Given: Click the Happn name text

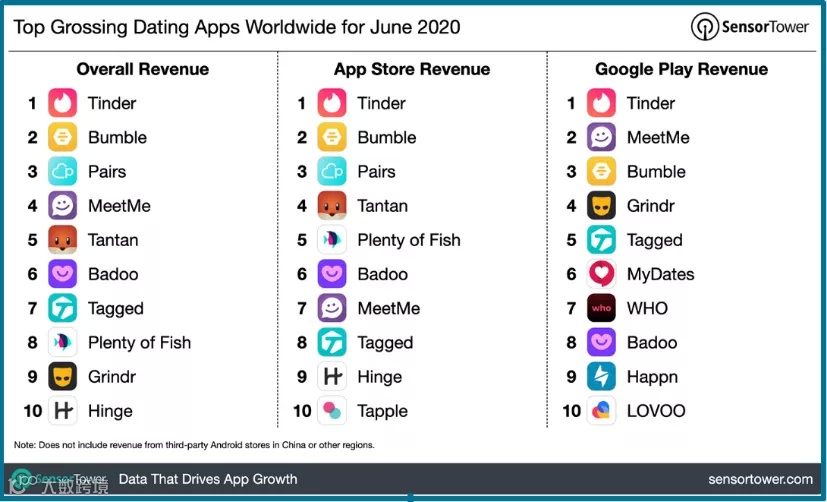Looking at the screenshot, I should pyautogui.click(x=652, y=378).
